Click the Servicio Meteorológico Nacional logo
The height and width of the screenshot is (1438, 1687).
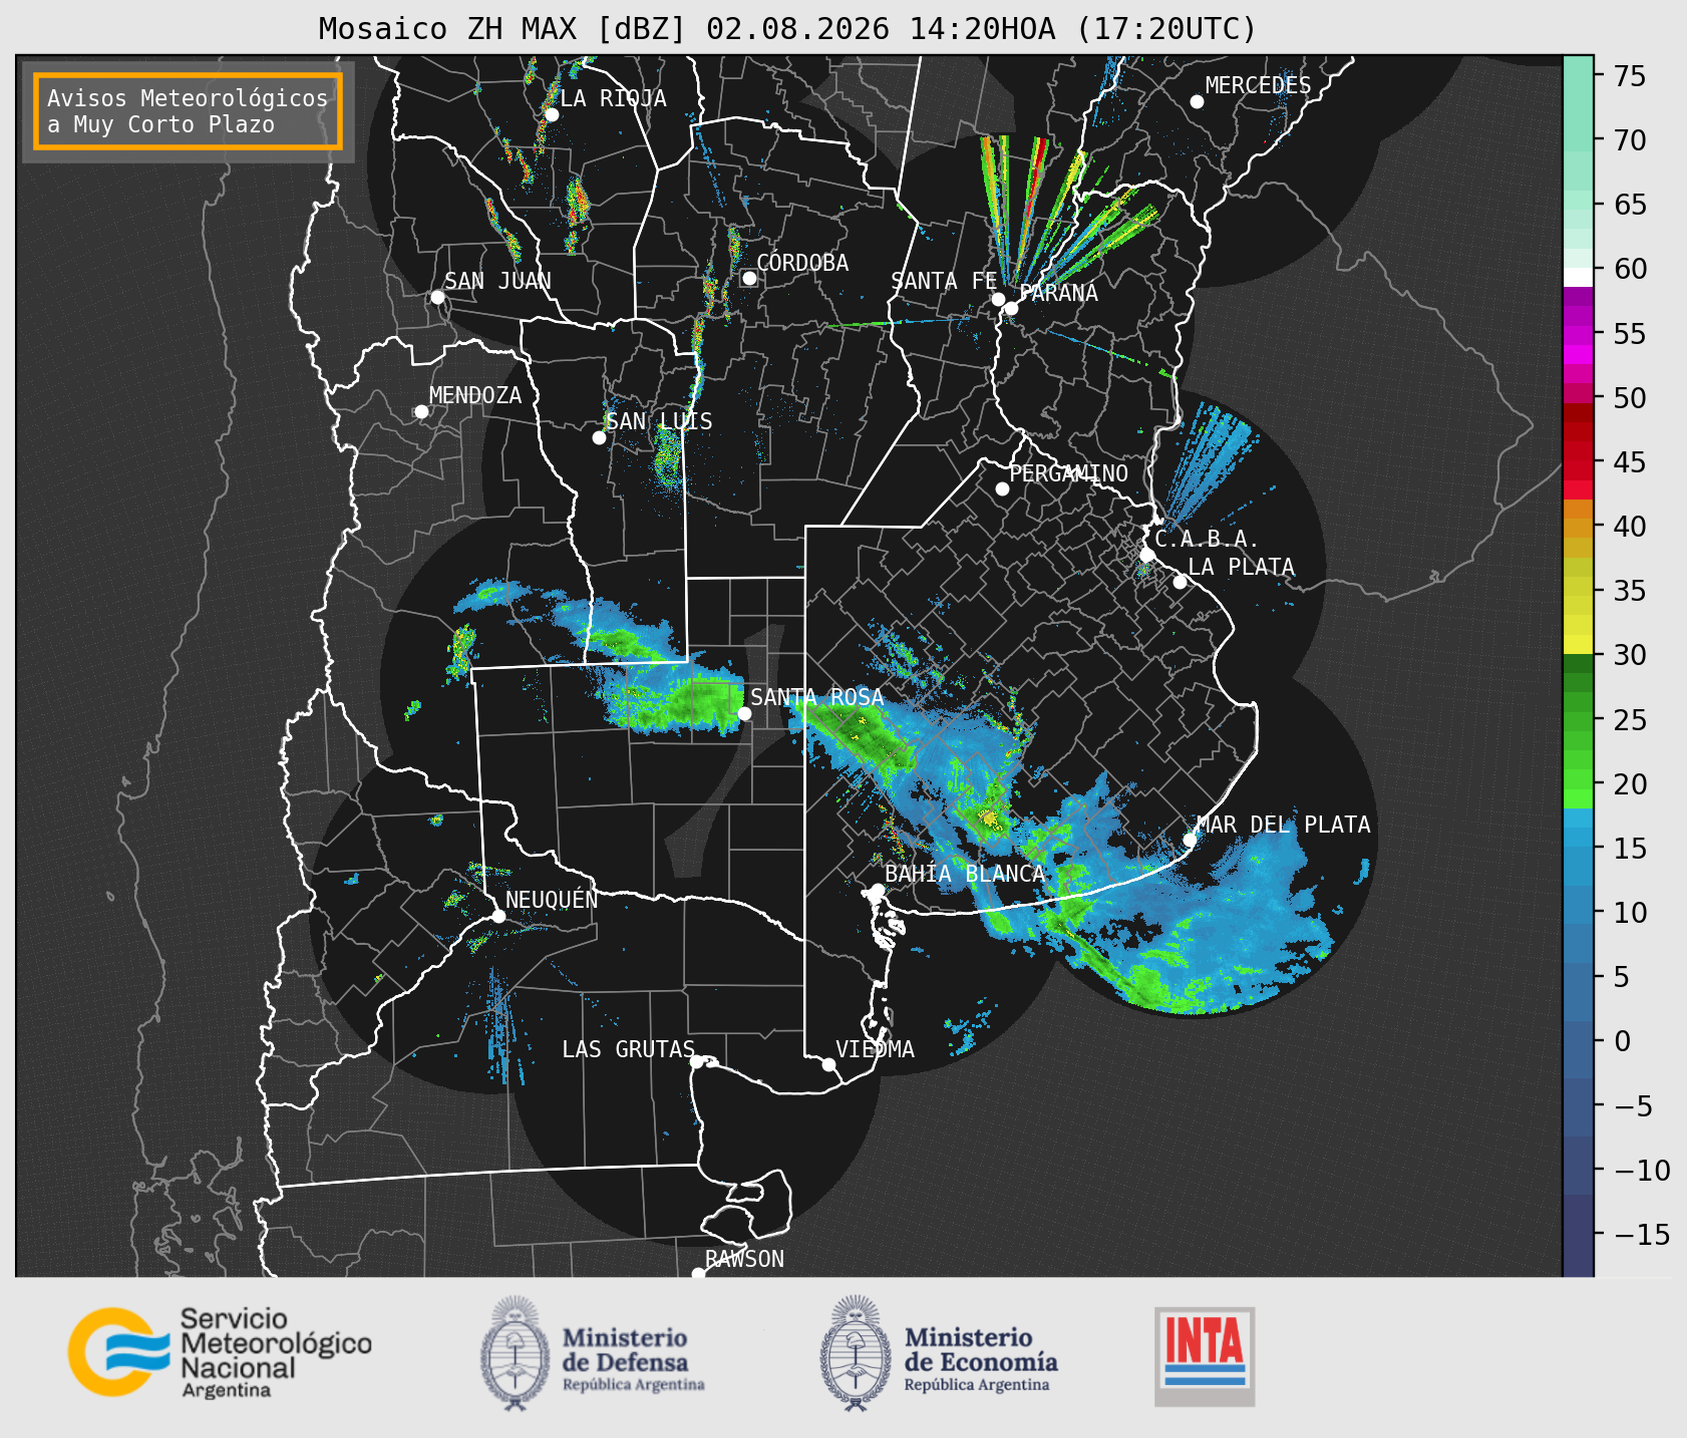tap(220, 1352)
